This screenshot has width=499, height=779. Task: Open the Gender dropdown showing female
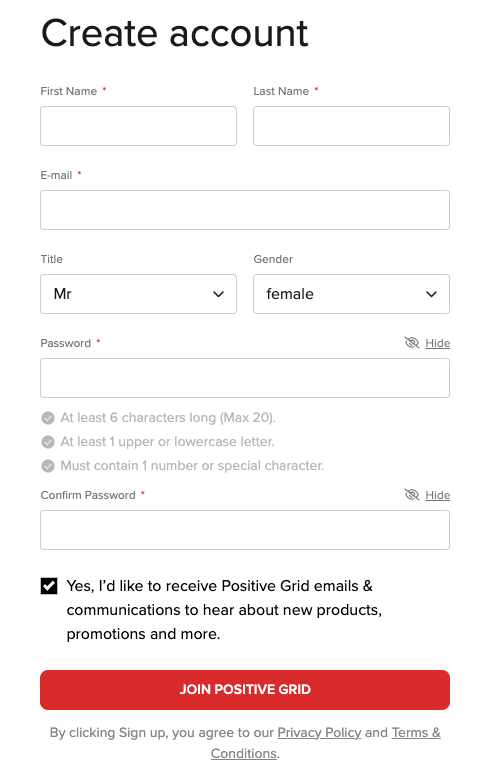351,294
